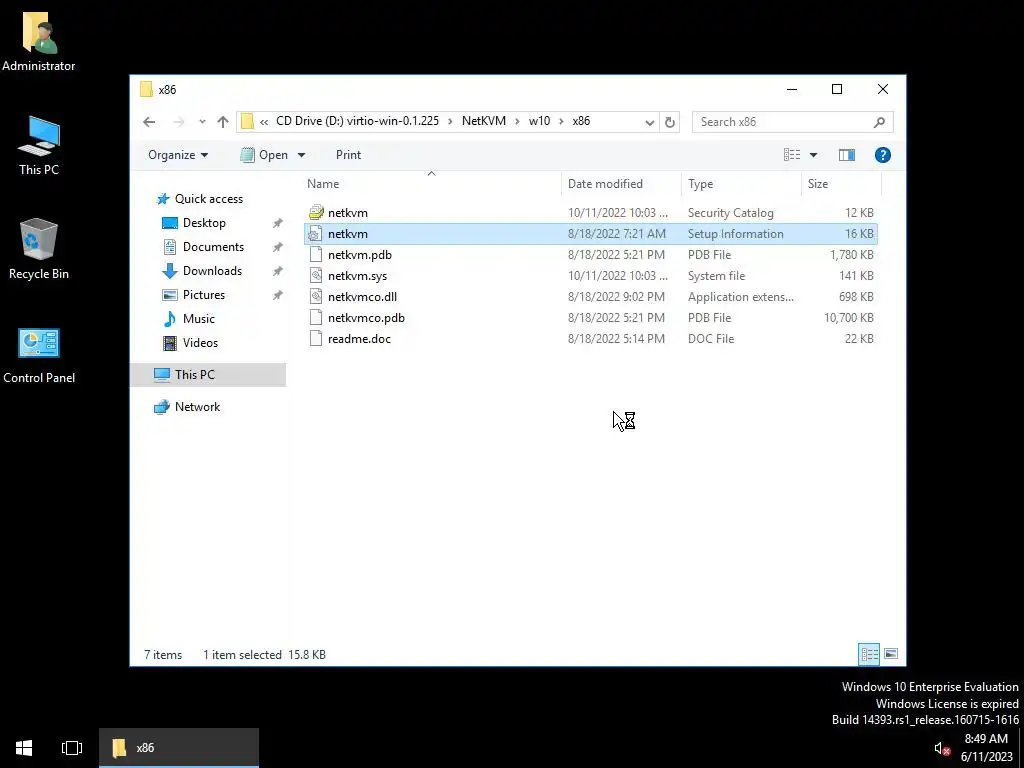The width and height of the screenshot is (1024, 768).
Task: Click x86 File Explorer taskbar button
Action: point(179,748)
